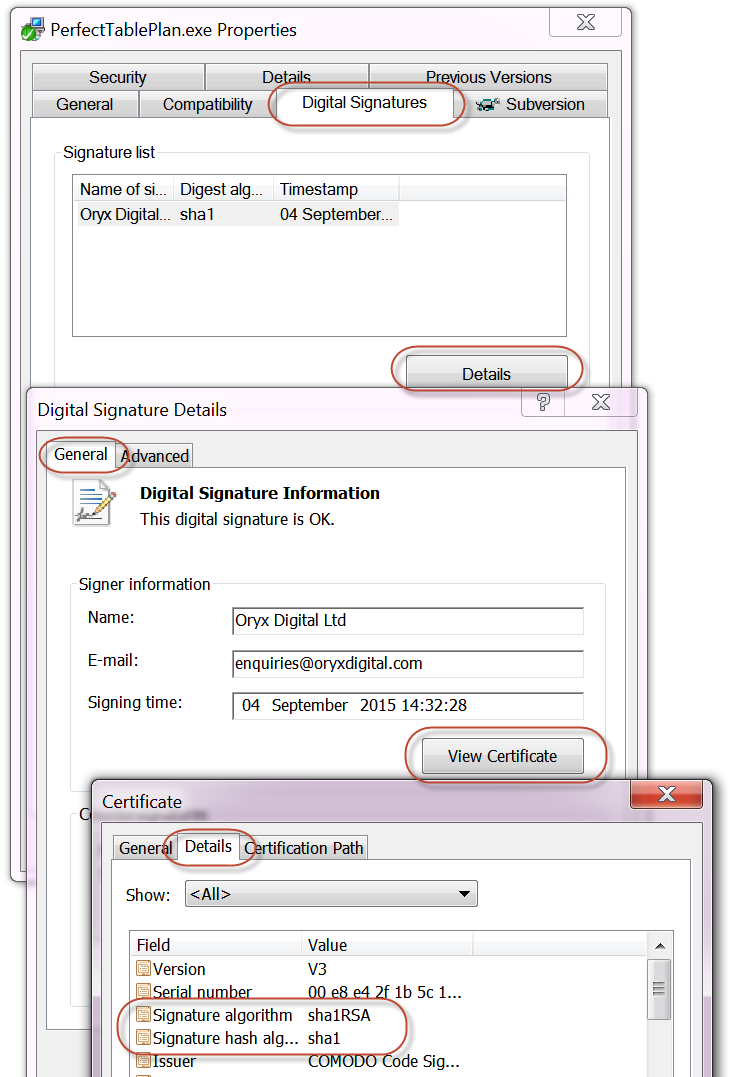Open the Security tab in Properties
Screen dimensions: 730x1077
tap(118, 77)
